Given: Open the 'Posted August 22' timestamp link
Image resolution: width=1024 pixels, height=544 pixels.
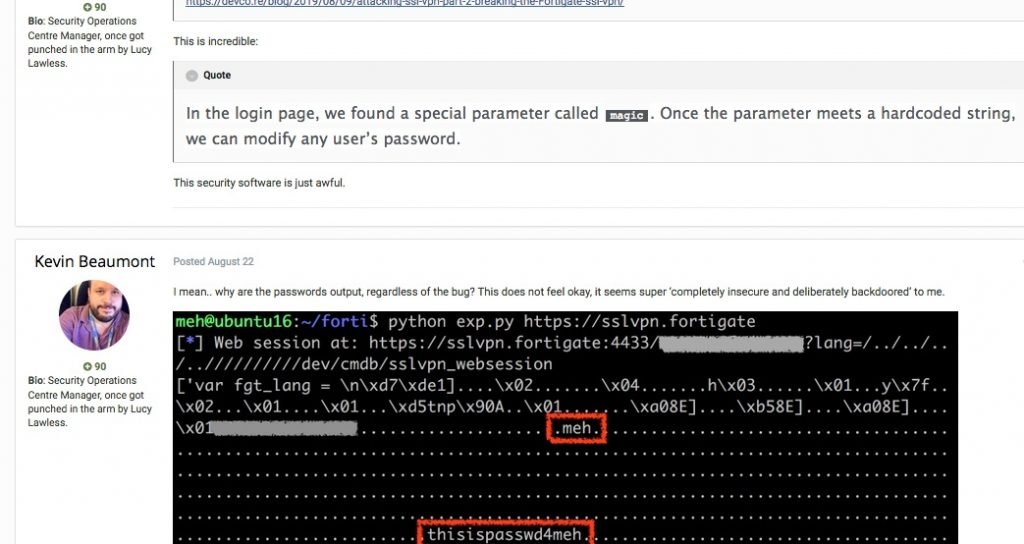Looking at the screenshot, I should 214,261.
